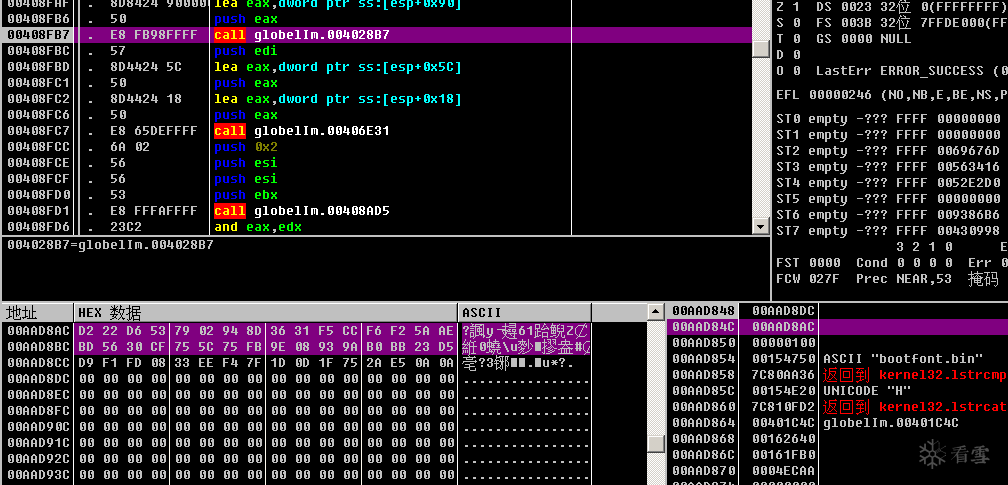Select the push ebx instruction
The height and width of the screenshot is (485, 1008).
pos(246,195)
